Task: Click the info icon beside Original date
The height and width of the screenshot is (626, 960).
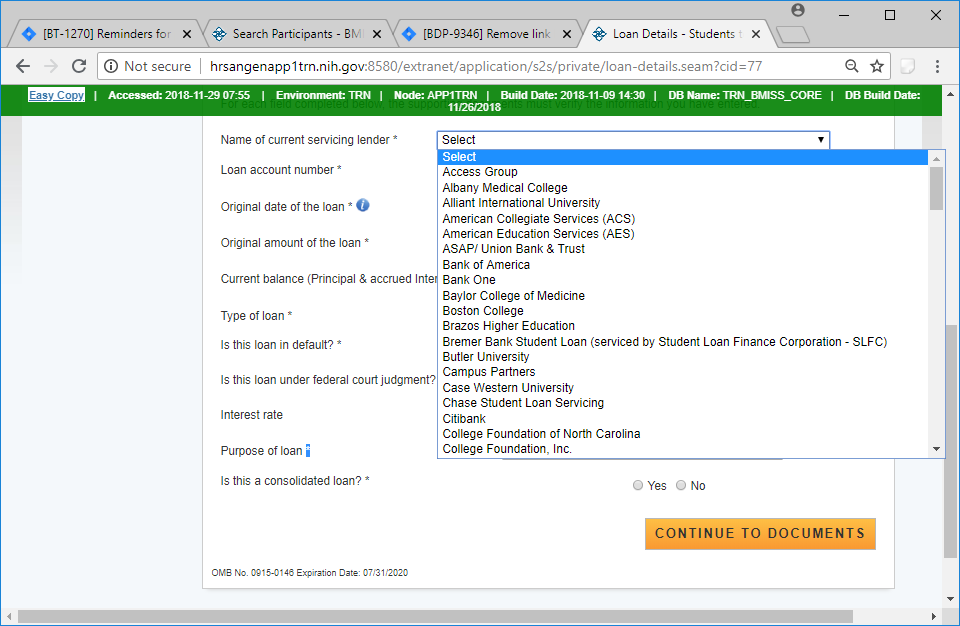Action: pyautogui.click(x=362, y=205)
